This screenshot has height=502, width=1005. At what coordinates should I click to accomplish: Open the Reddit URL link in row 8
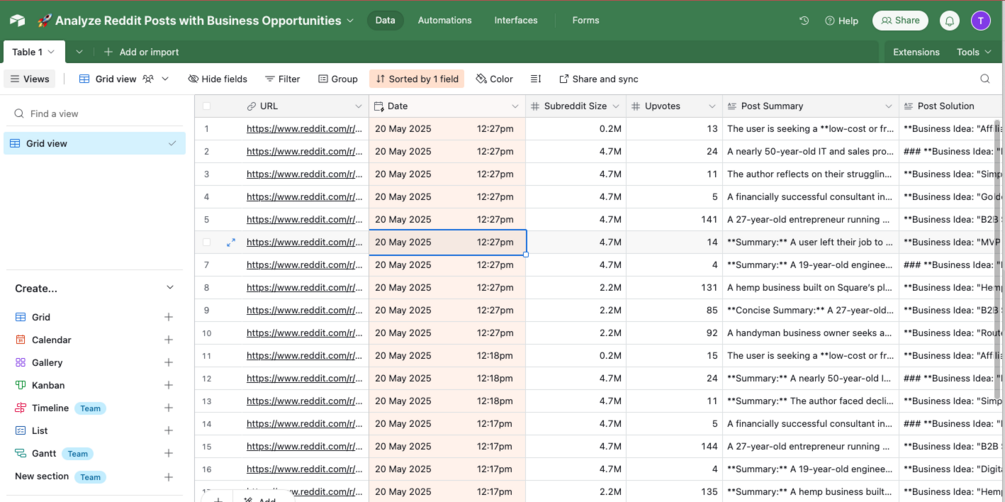click(x=304, y=288)
